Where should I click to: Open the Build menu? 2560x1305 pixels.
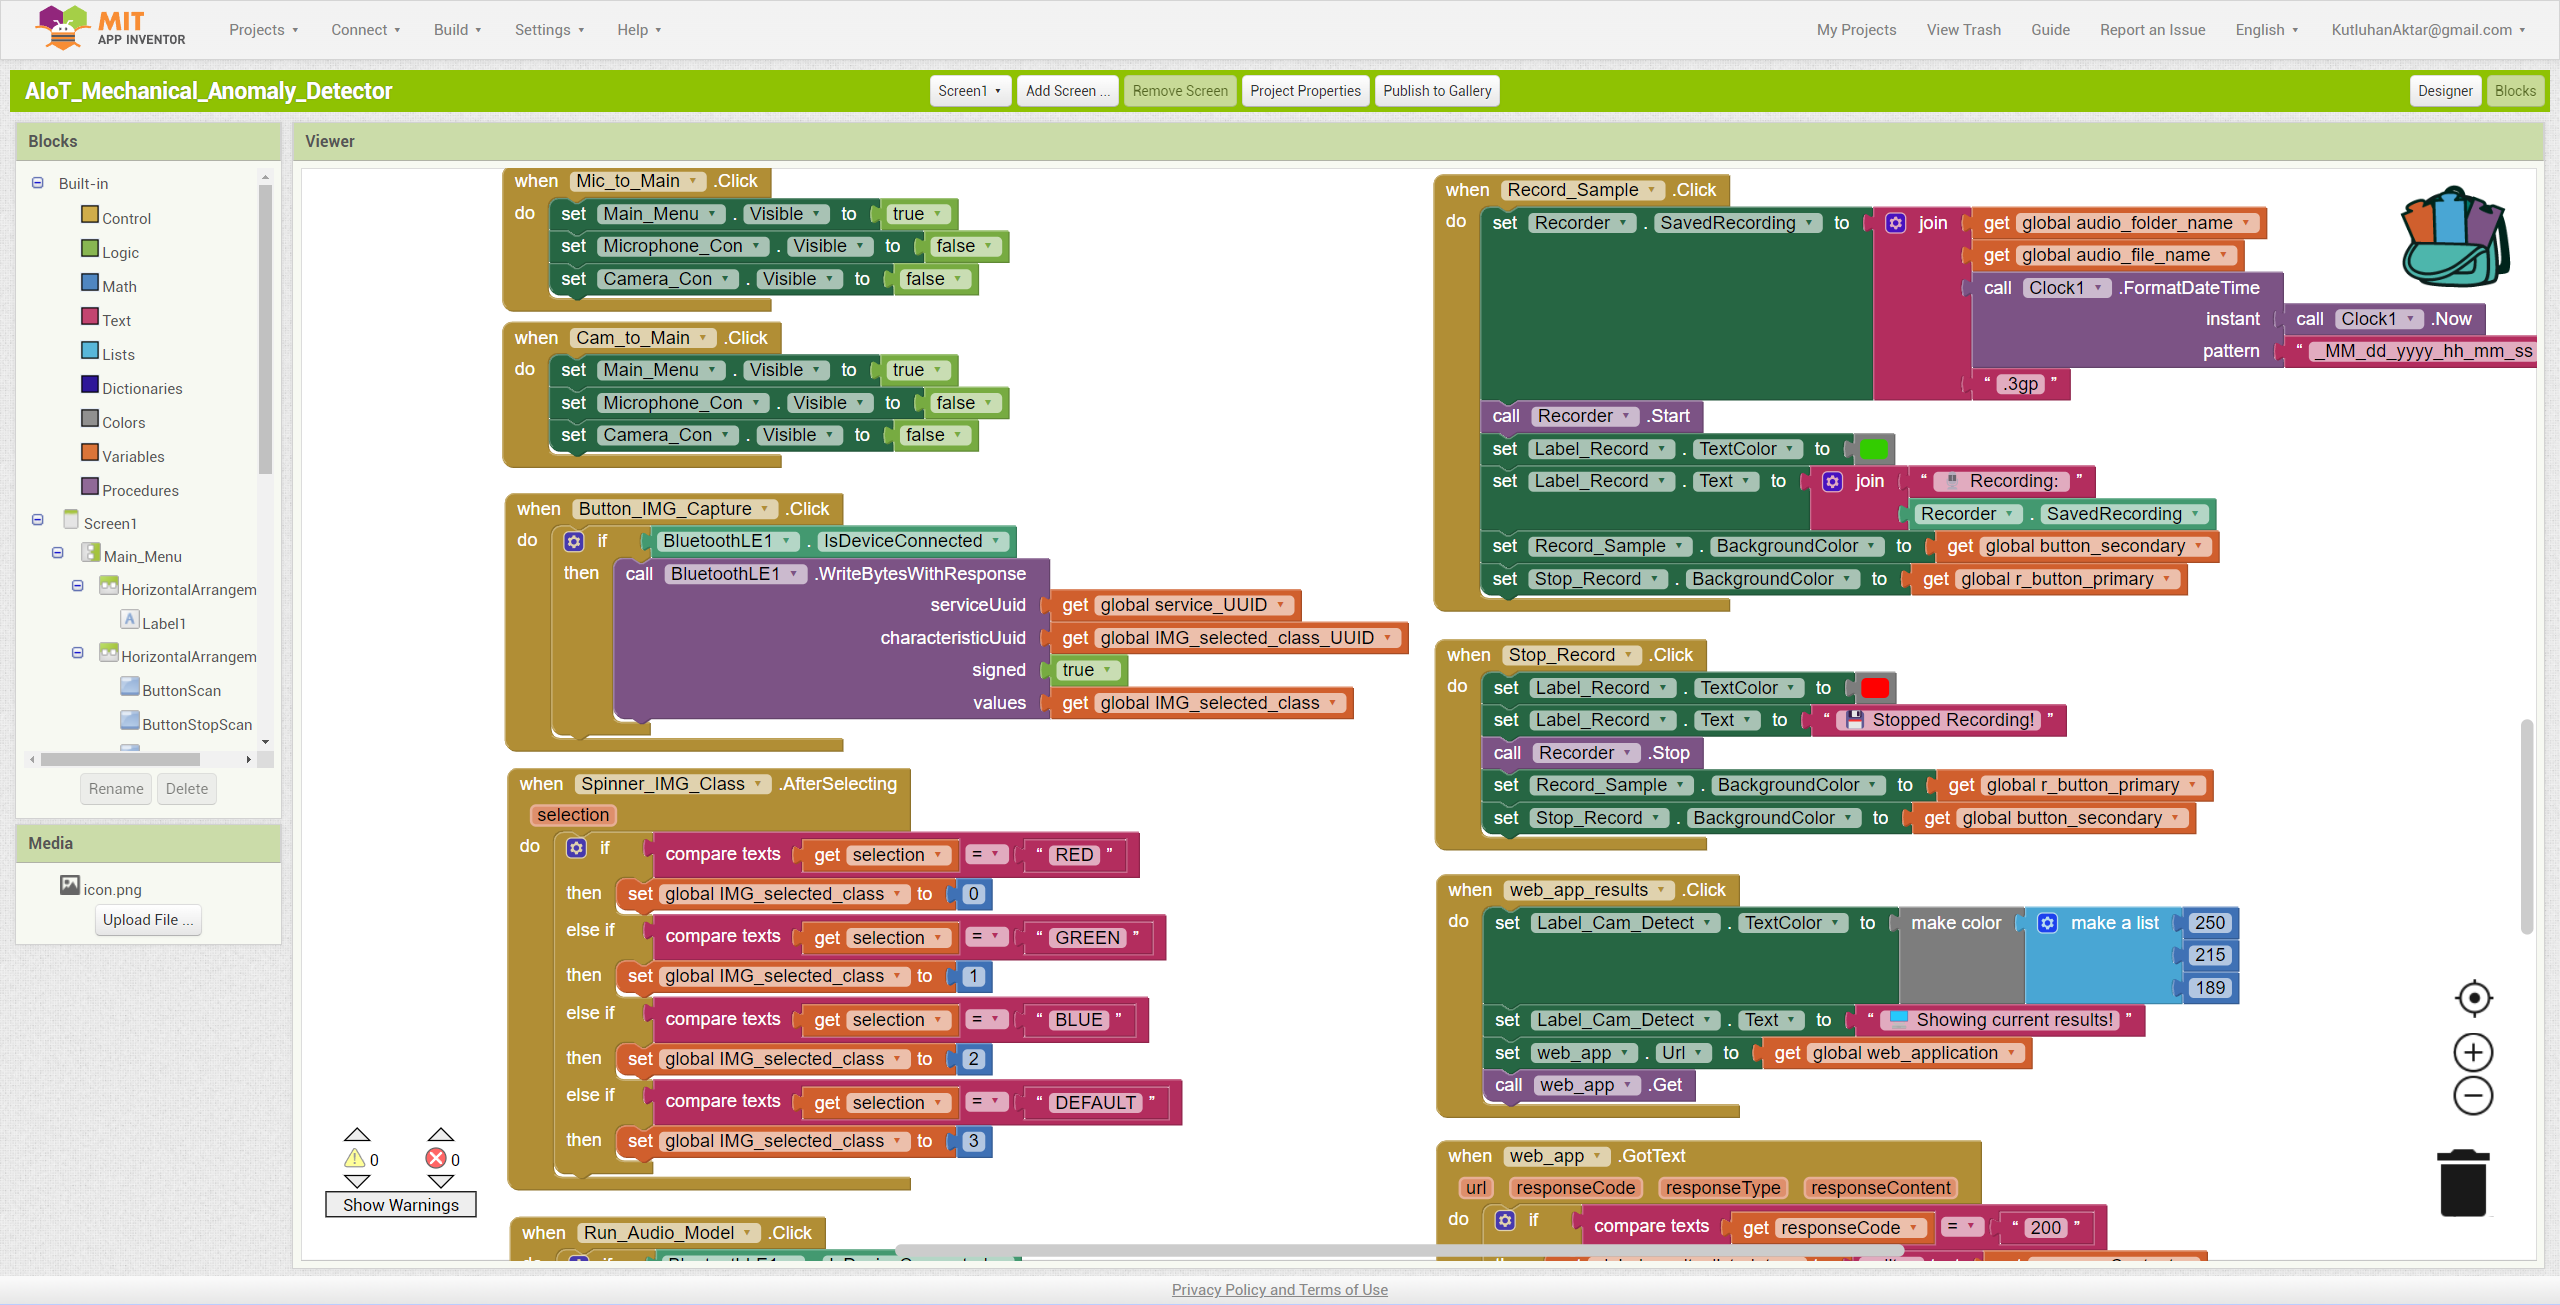tap(457, 30)
